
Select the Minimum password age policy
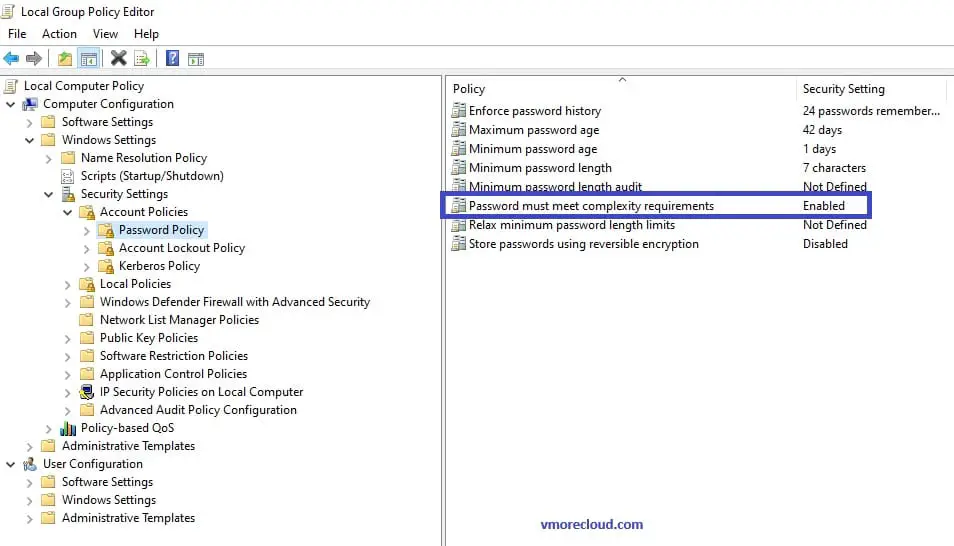click(x=532, y=149)
